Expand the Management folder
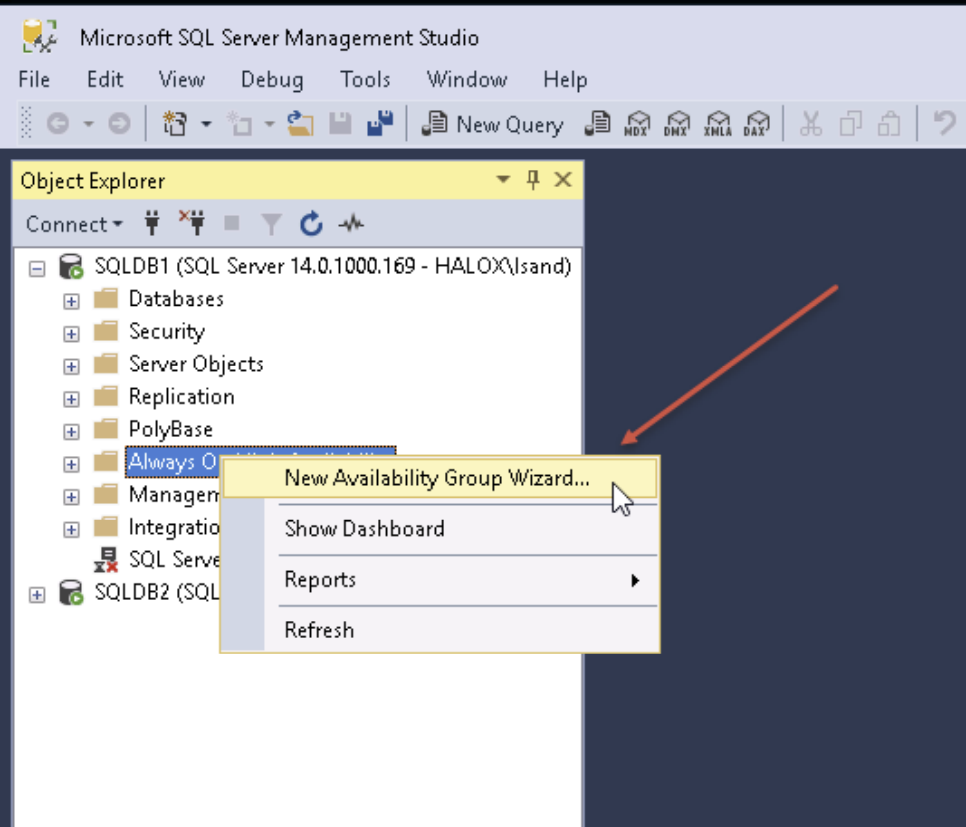The width and height of the screenshot is (966, 827). pos(71,497)
